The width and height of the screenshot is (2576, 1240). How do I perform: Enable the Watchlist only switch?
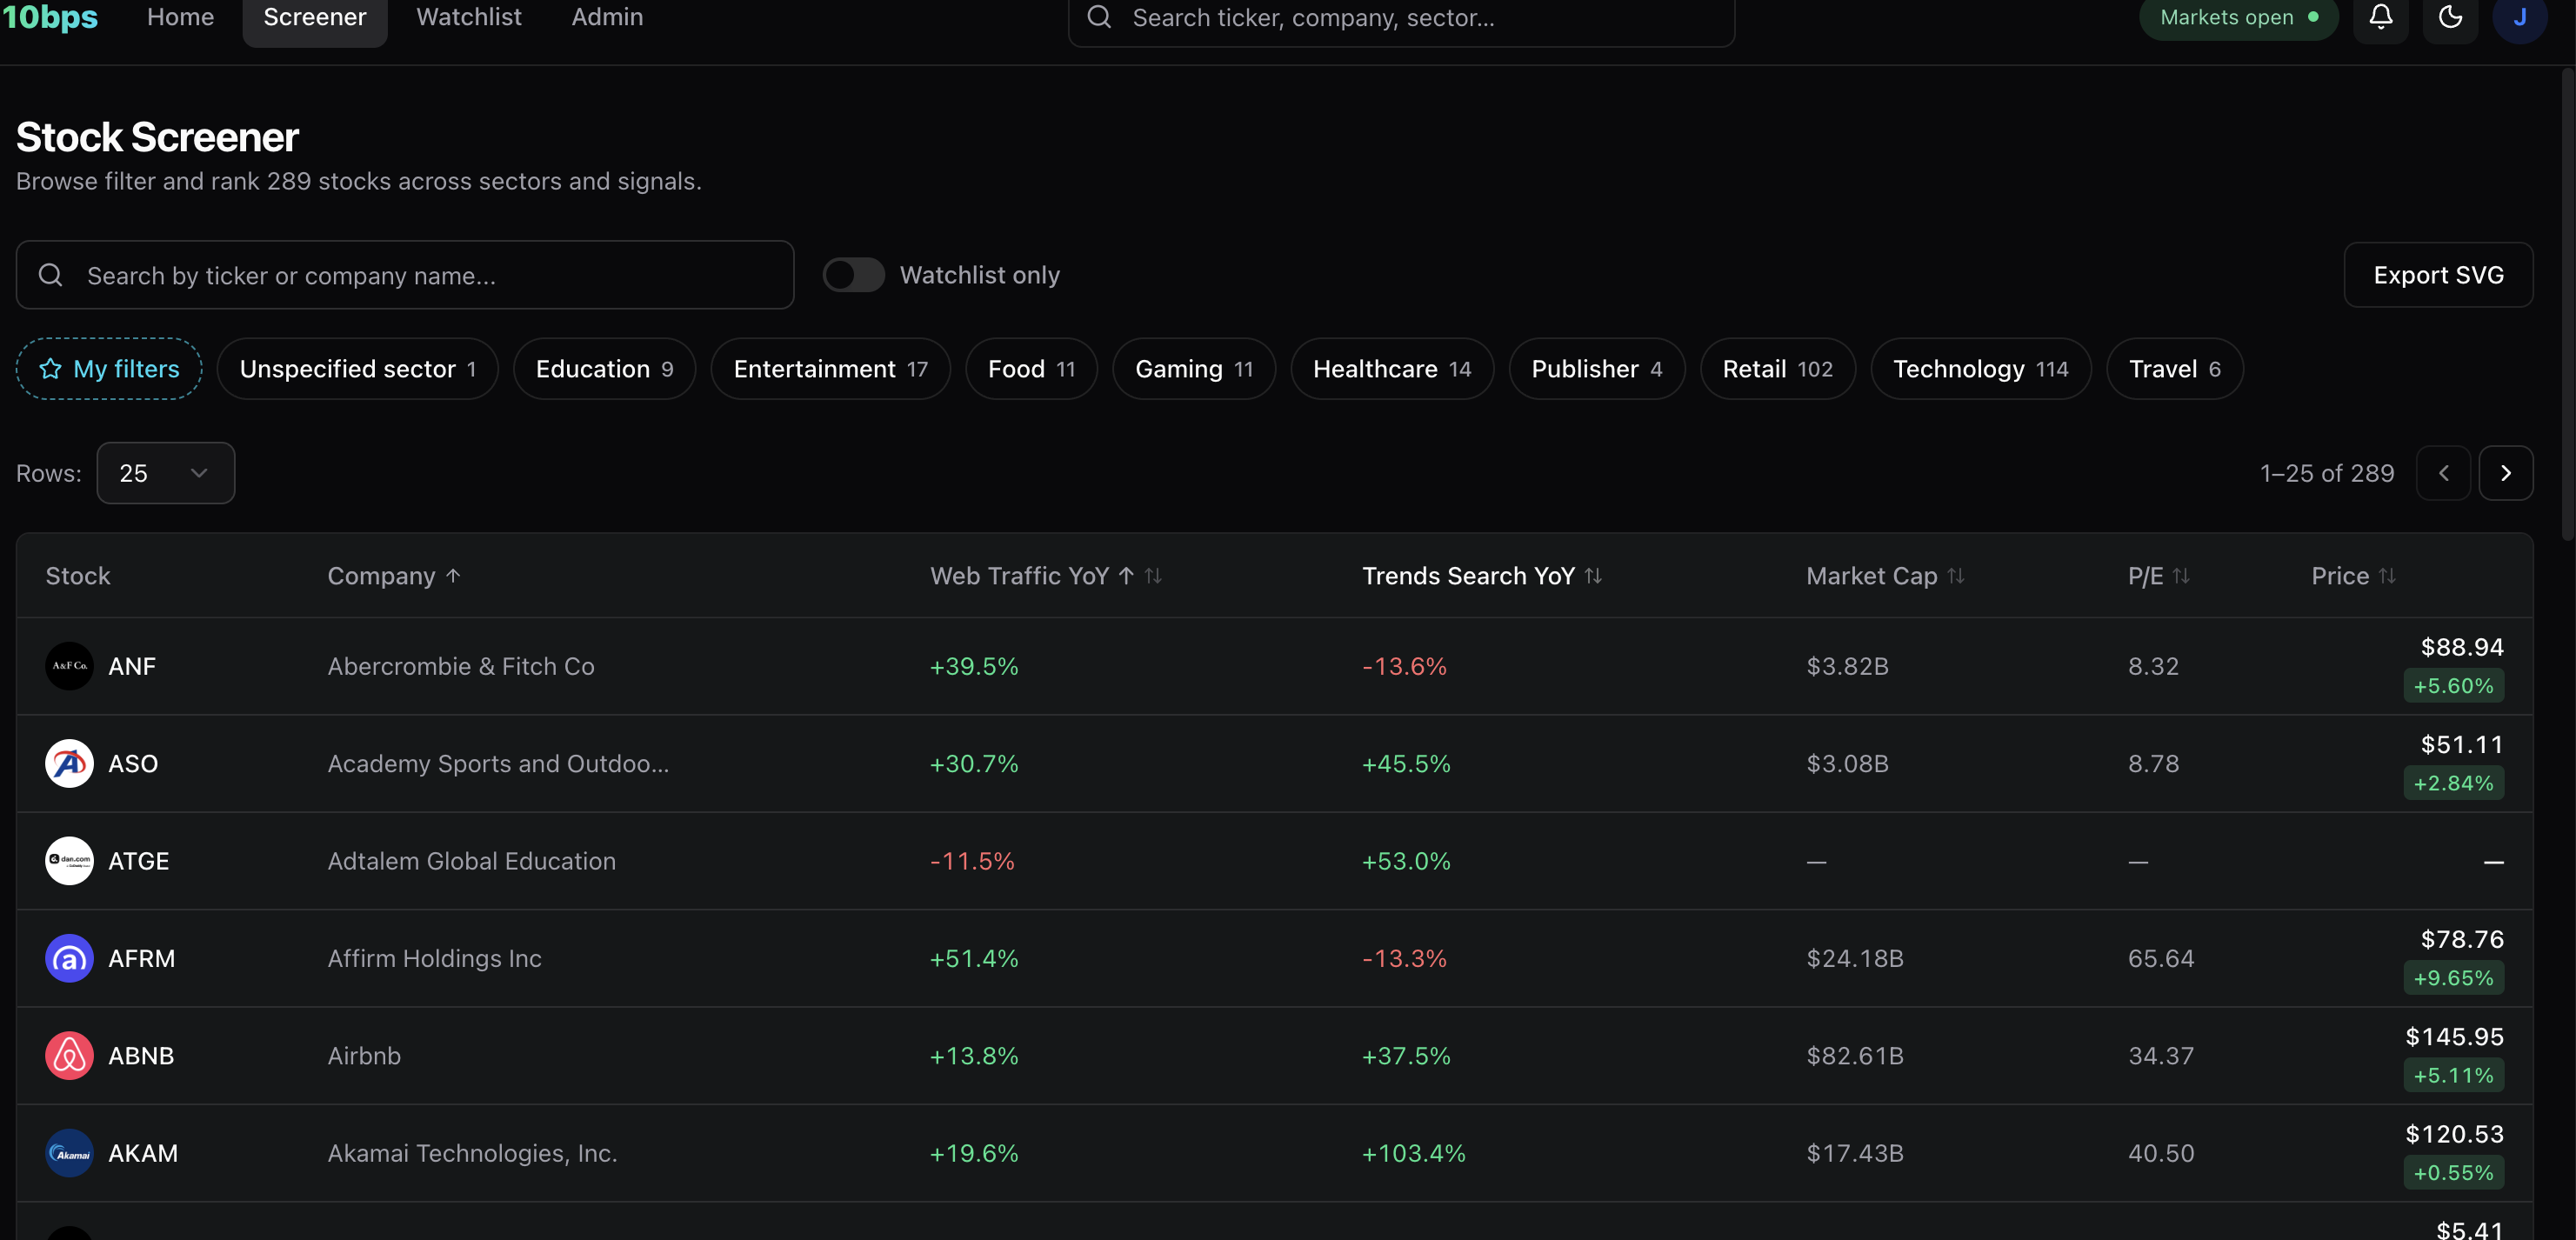click(853, 275)
